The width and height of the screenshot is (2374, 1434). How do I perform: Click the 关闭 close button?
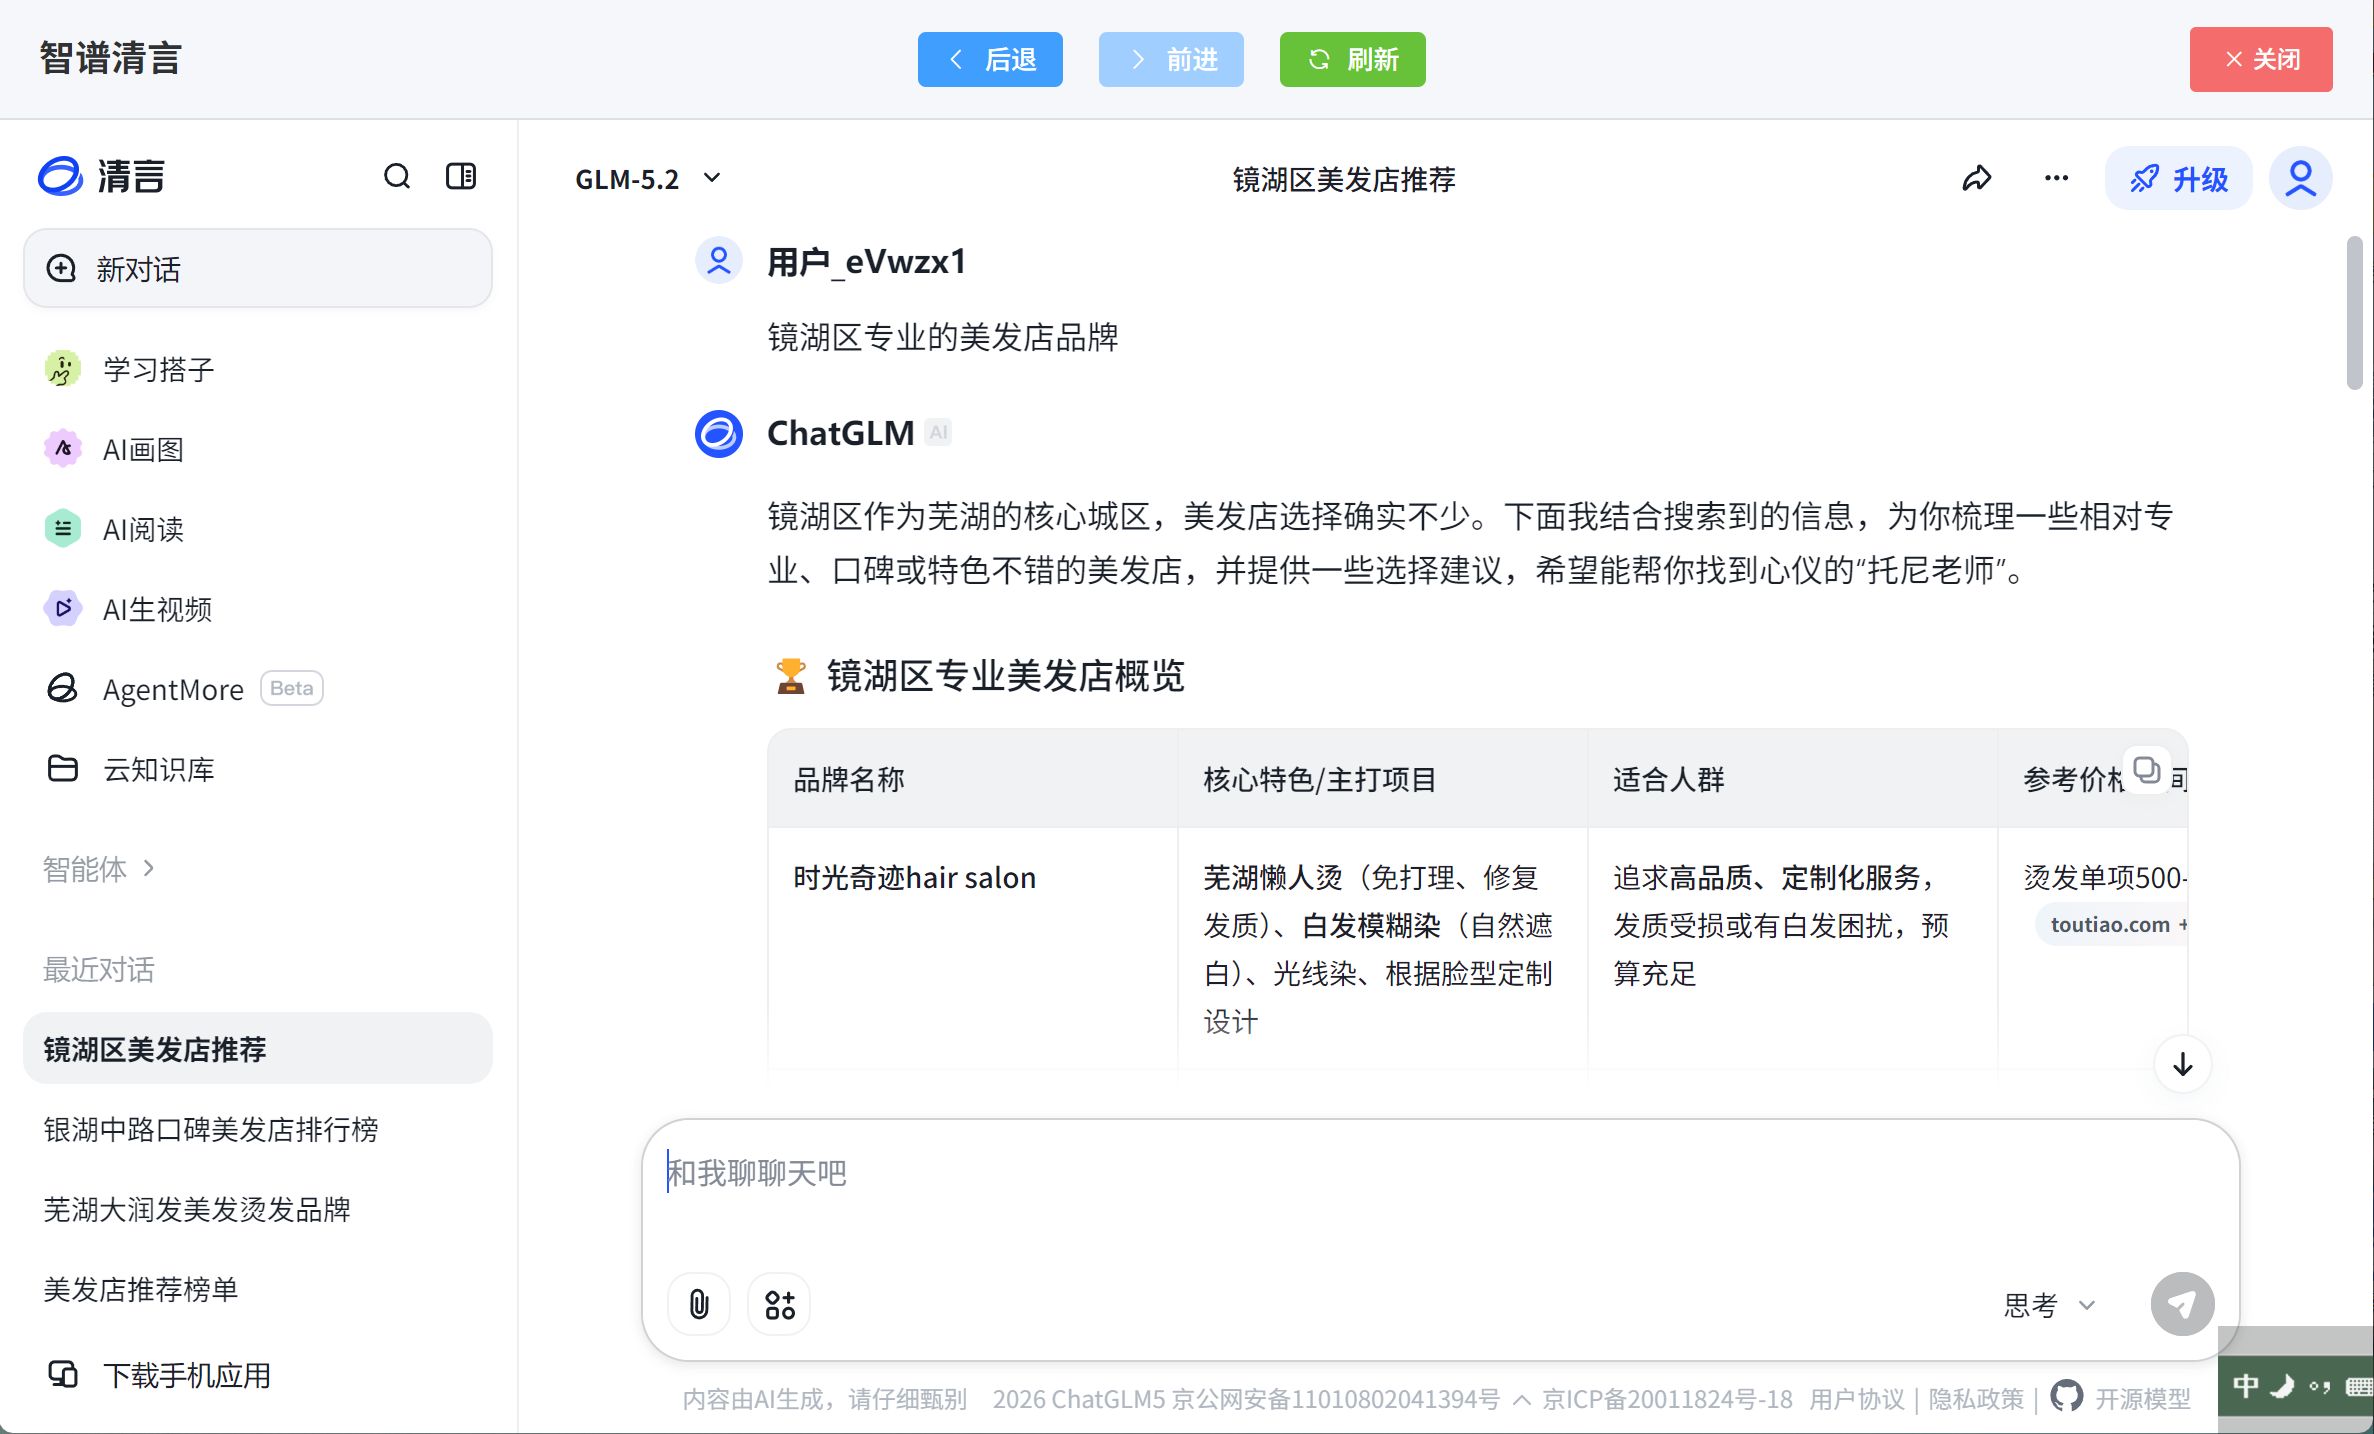(2261, 60)
